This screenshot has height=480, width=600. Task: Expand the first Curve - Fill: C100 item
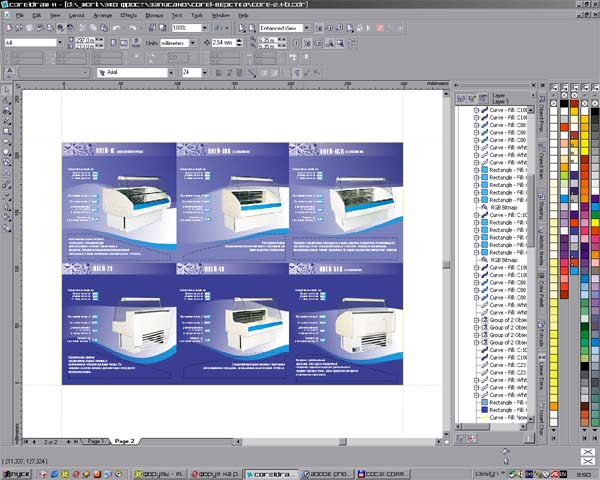pos(476,110)
